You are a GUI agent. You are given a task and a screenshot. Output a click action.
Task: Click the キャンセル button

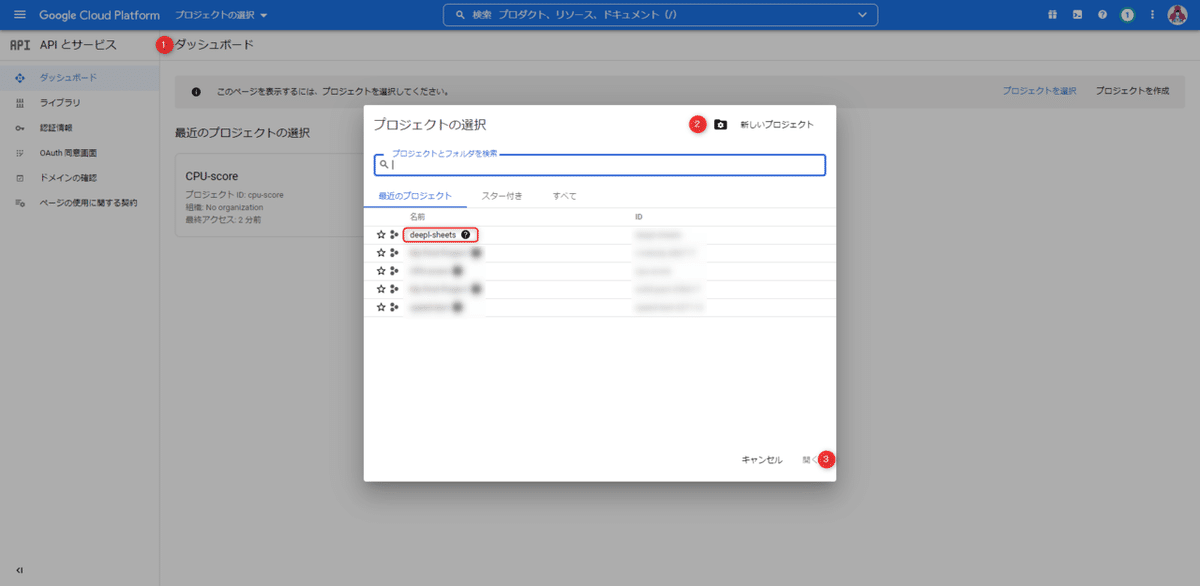click(762, 460)
